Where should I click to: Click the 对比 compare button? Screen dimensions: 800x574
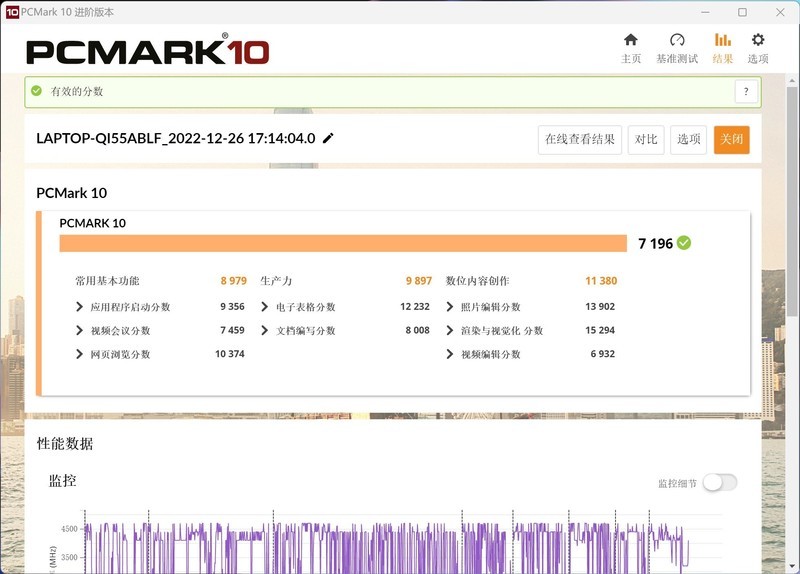646,139
